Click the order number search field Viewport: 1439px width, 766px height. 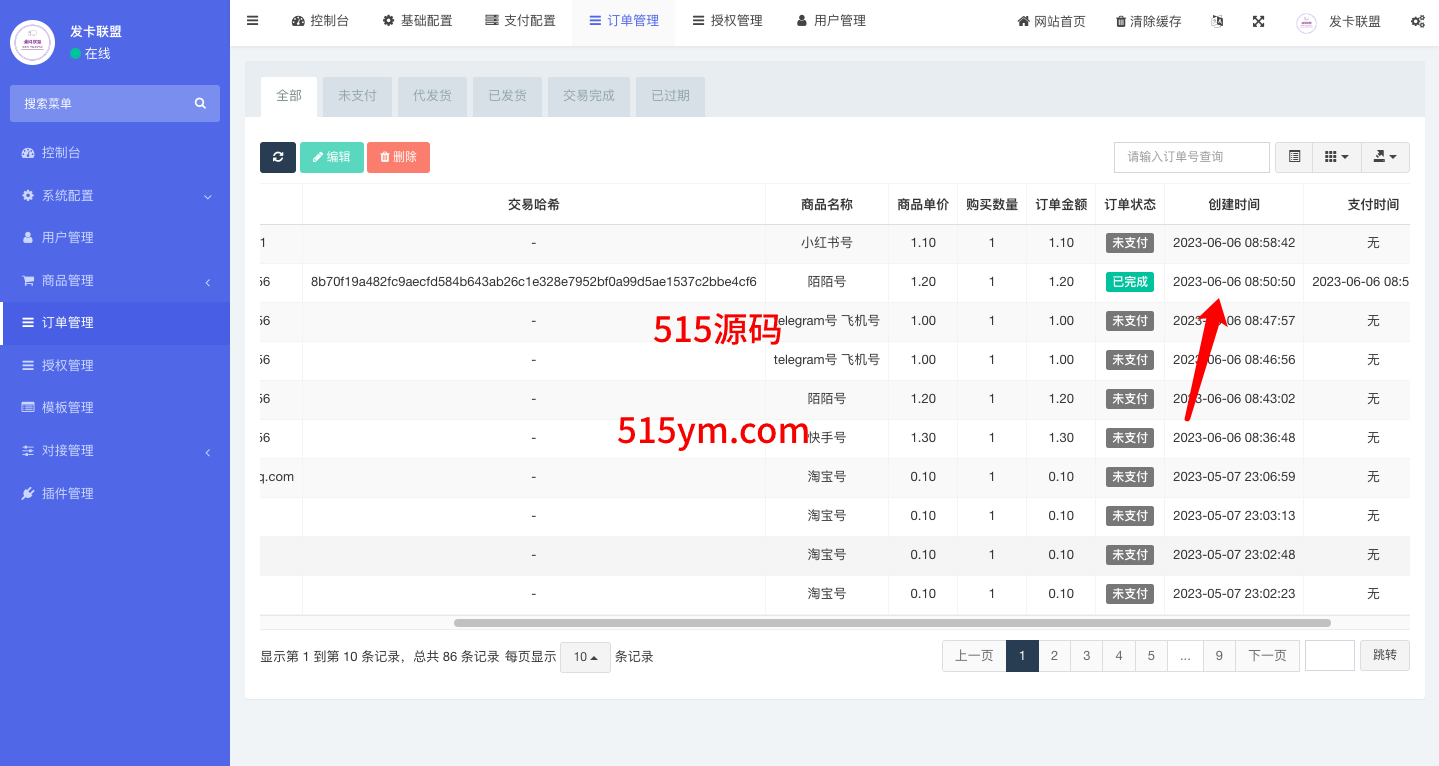(1191, 157)
